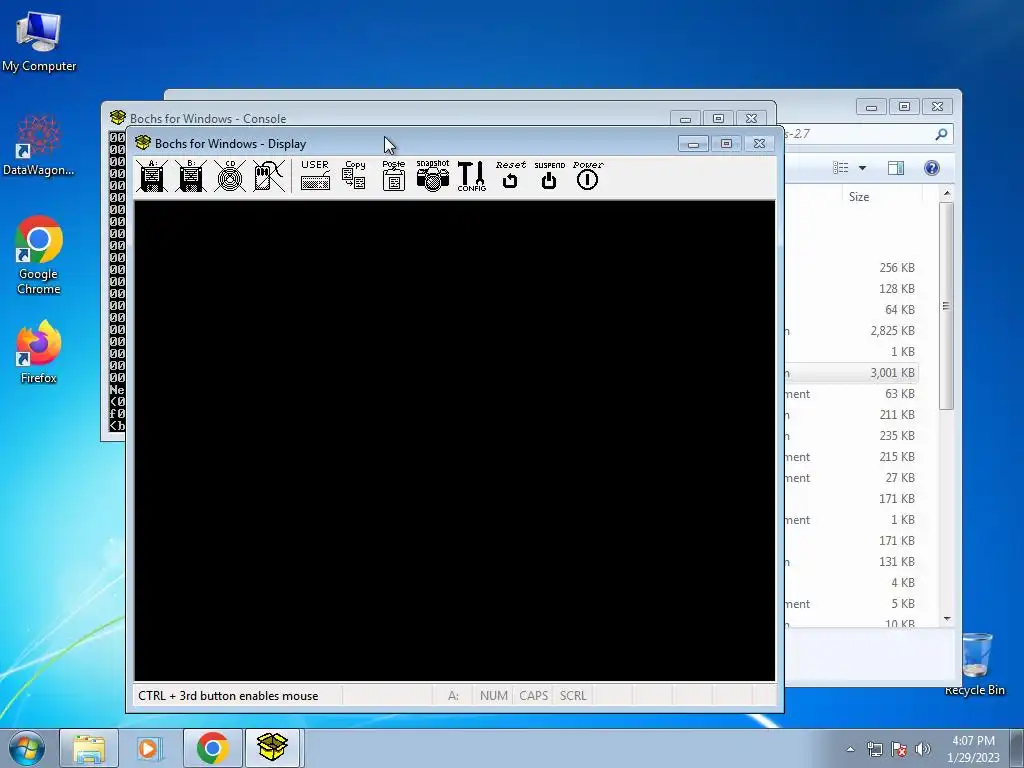Select the 215 KB file row
The image size is (1024, 768).
pyautogui.click(x=852, y=456)
